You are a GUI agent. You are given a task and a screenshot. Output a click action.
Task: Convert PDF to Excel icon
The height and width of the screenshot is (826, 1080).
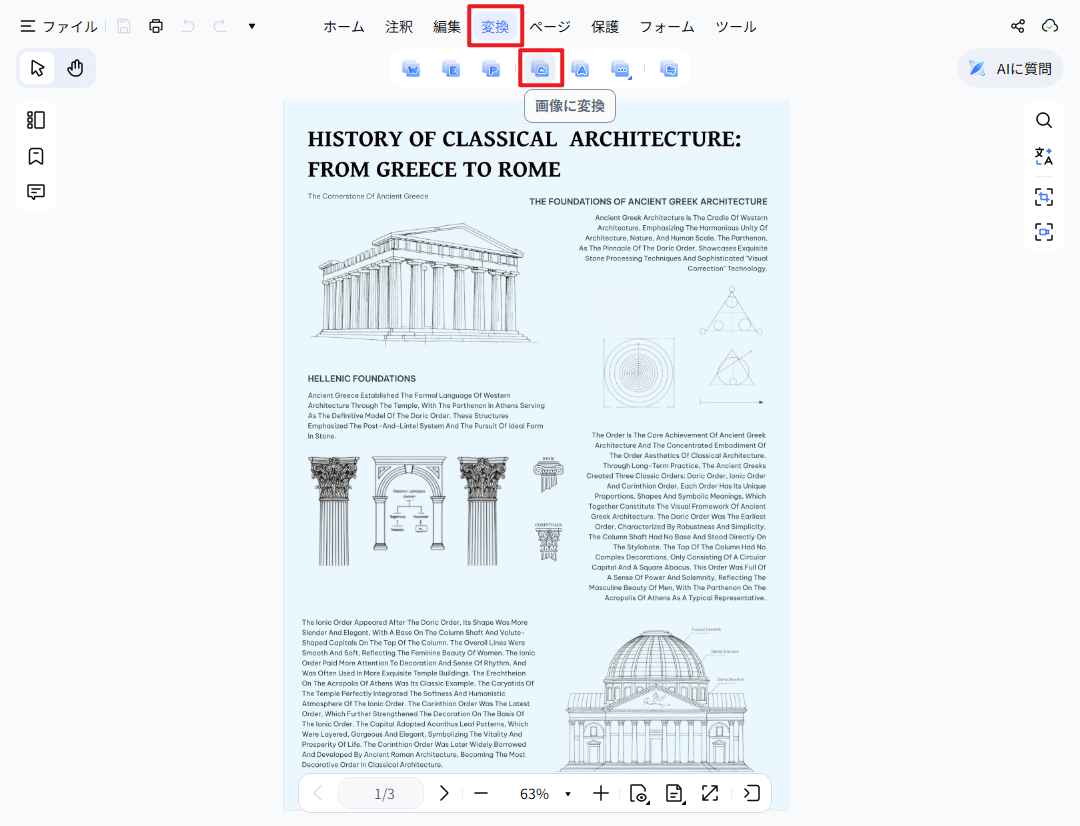click(x=451, y=69)
